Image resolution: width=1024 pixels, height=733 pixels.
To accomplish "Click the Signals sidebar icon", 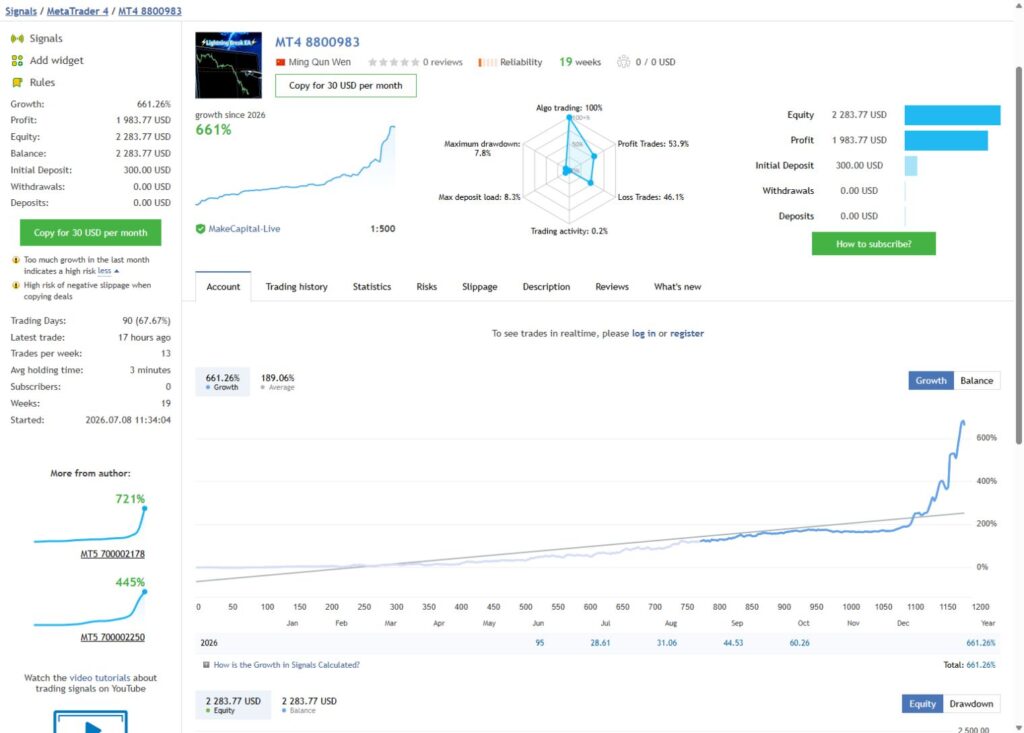I will pyautogui.click(x=17, y=39).
